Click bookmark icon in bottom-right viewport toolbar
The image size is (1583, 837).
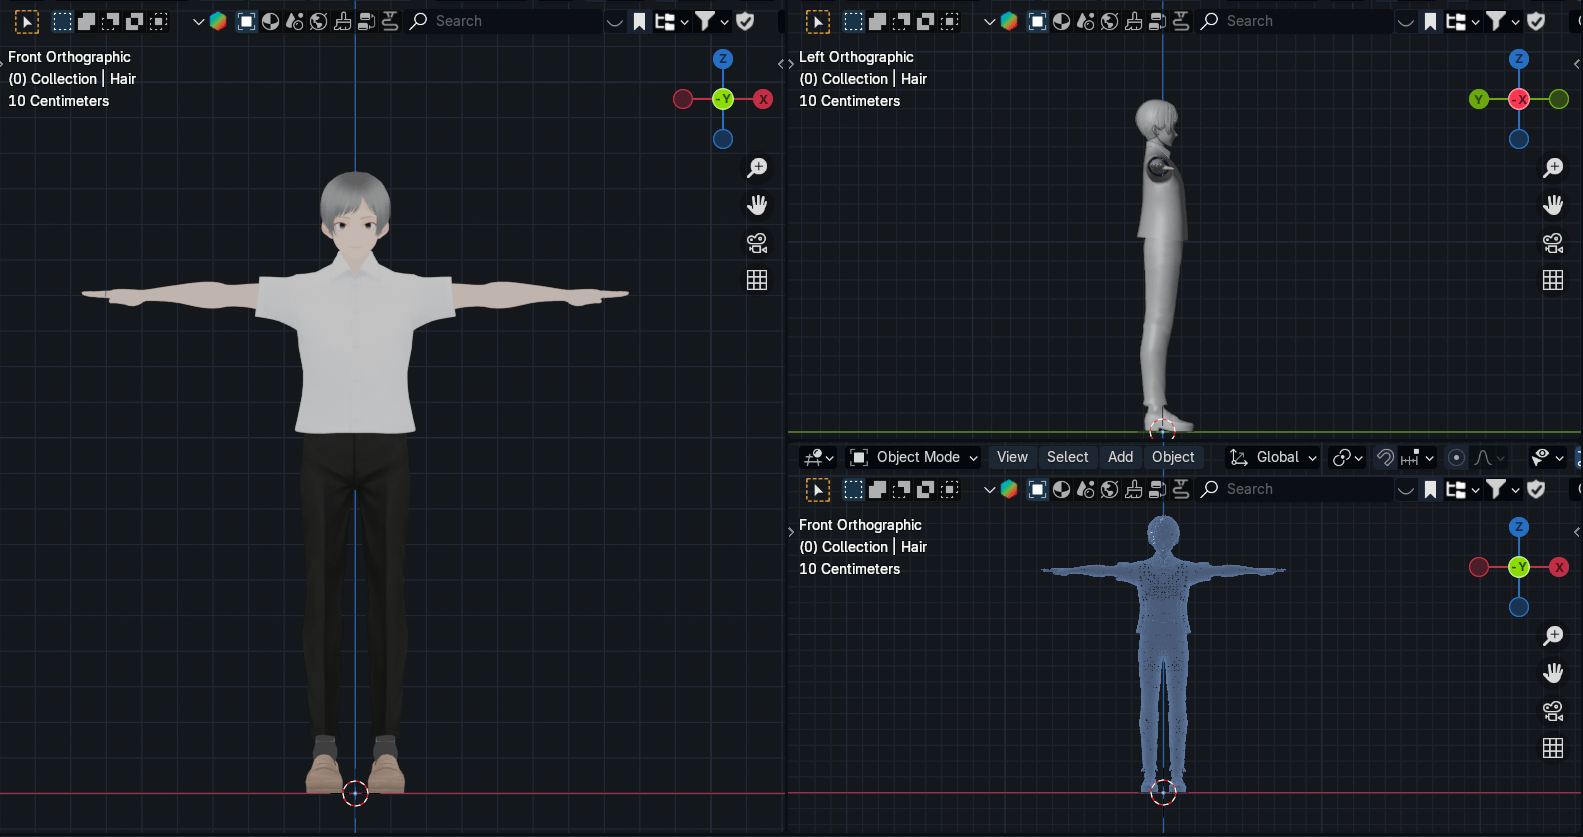(x=1431, y=489)
